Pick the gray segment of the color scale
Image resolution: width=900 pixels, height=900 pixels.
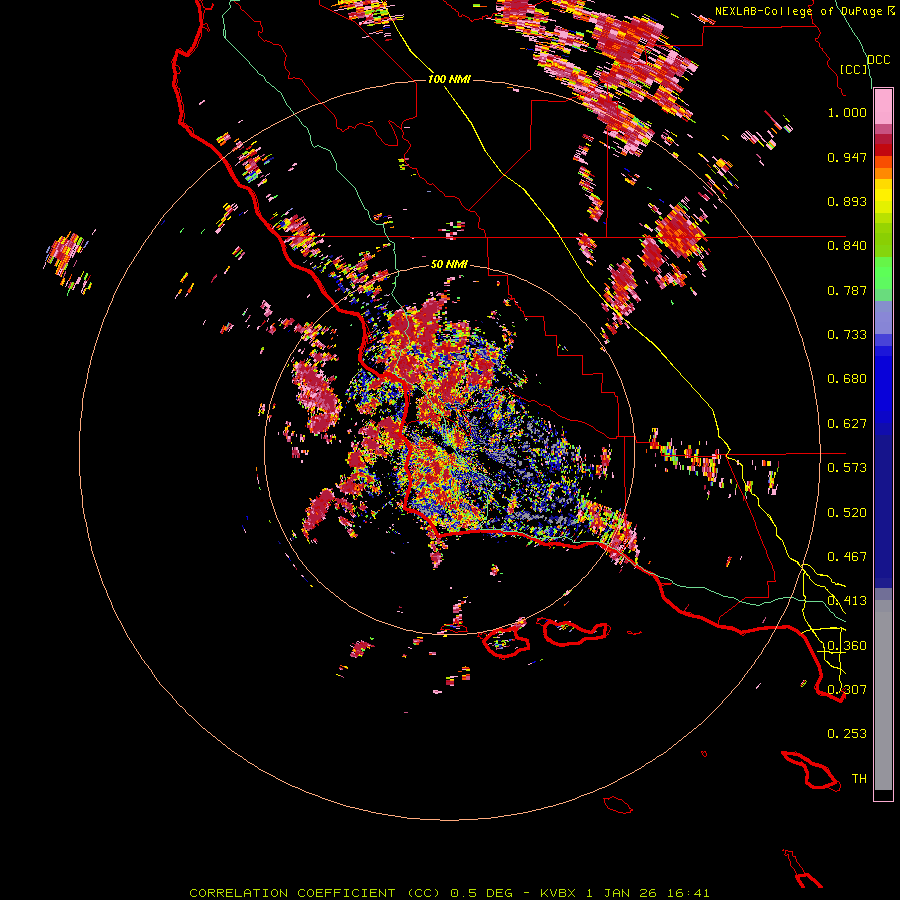(x=883, y=695)
